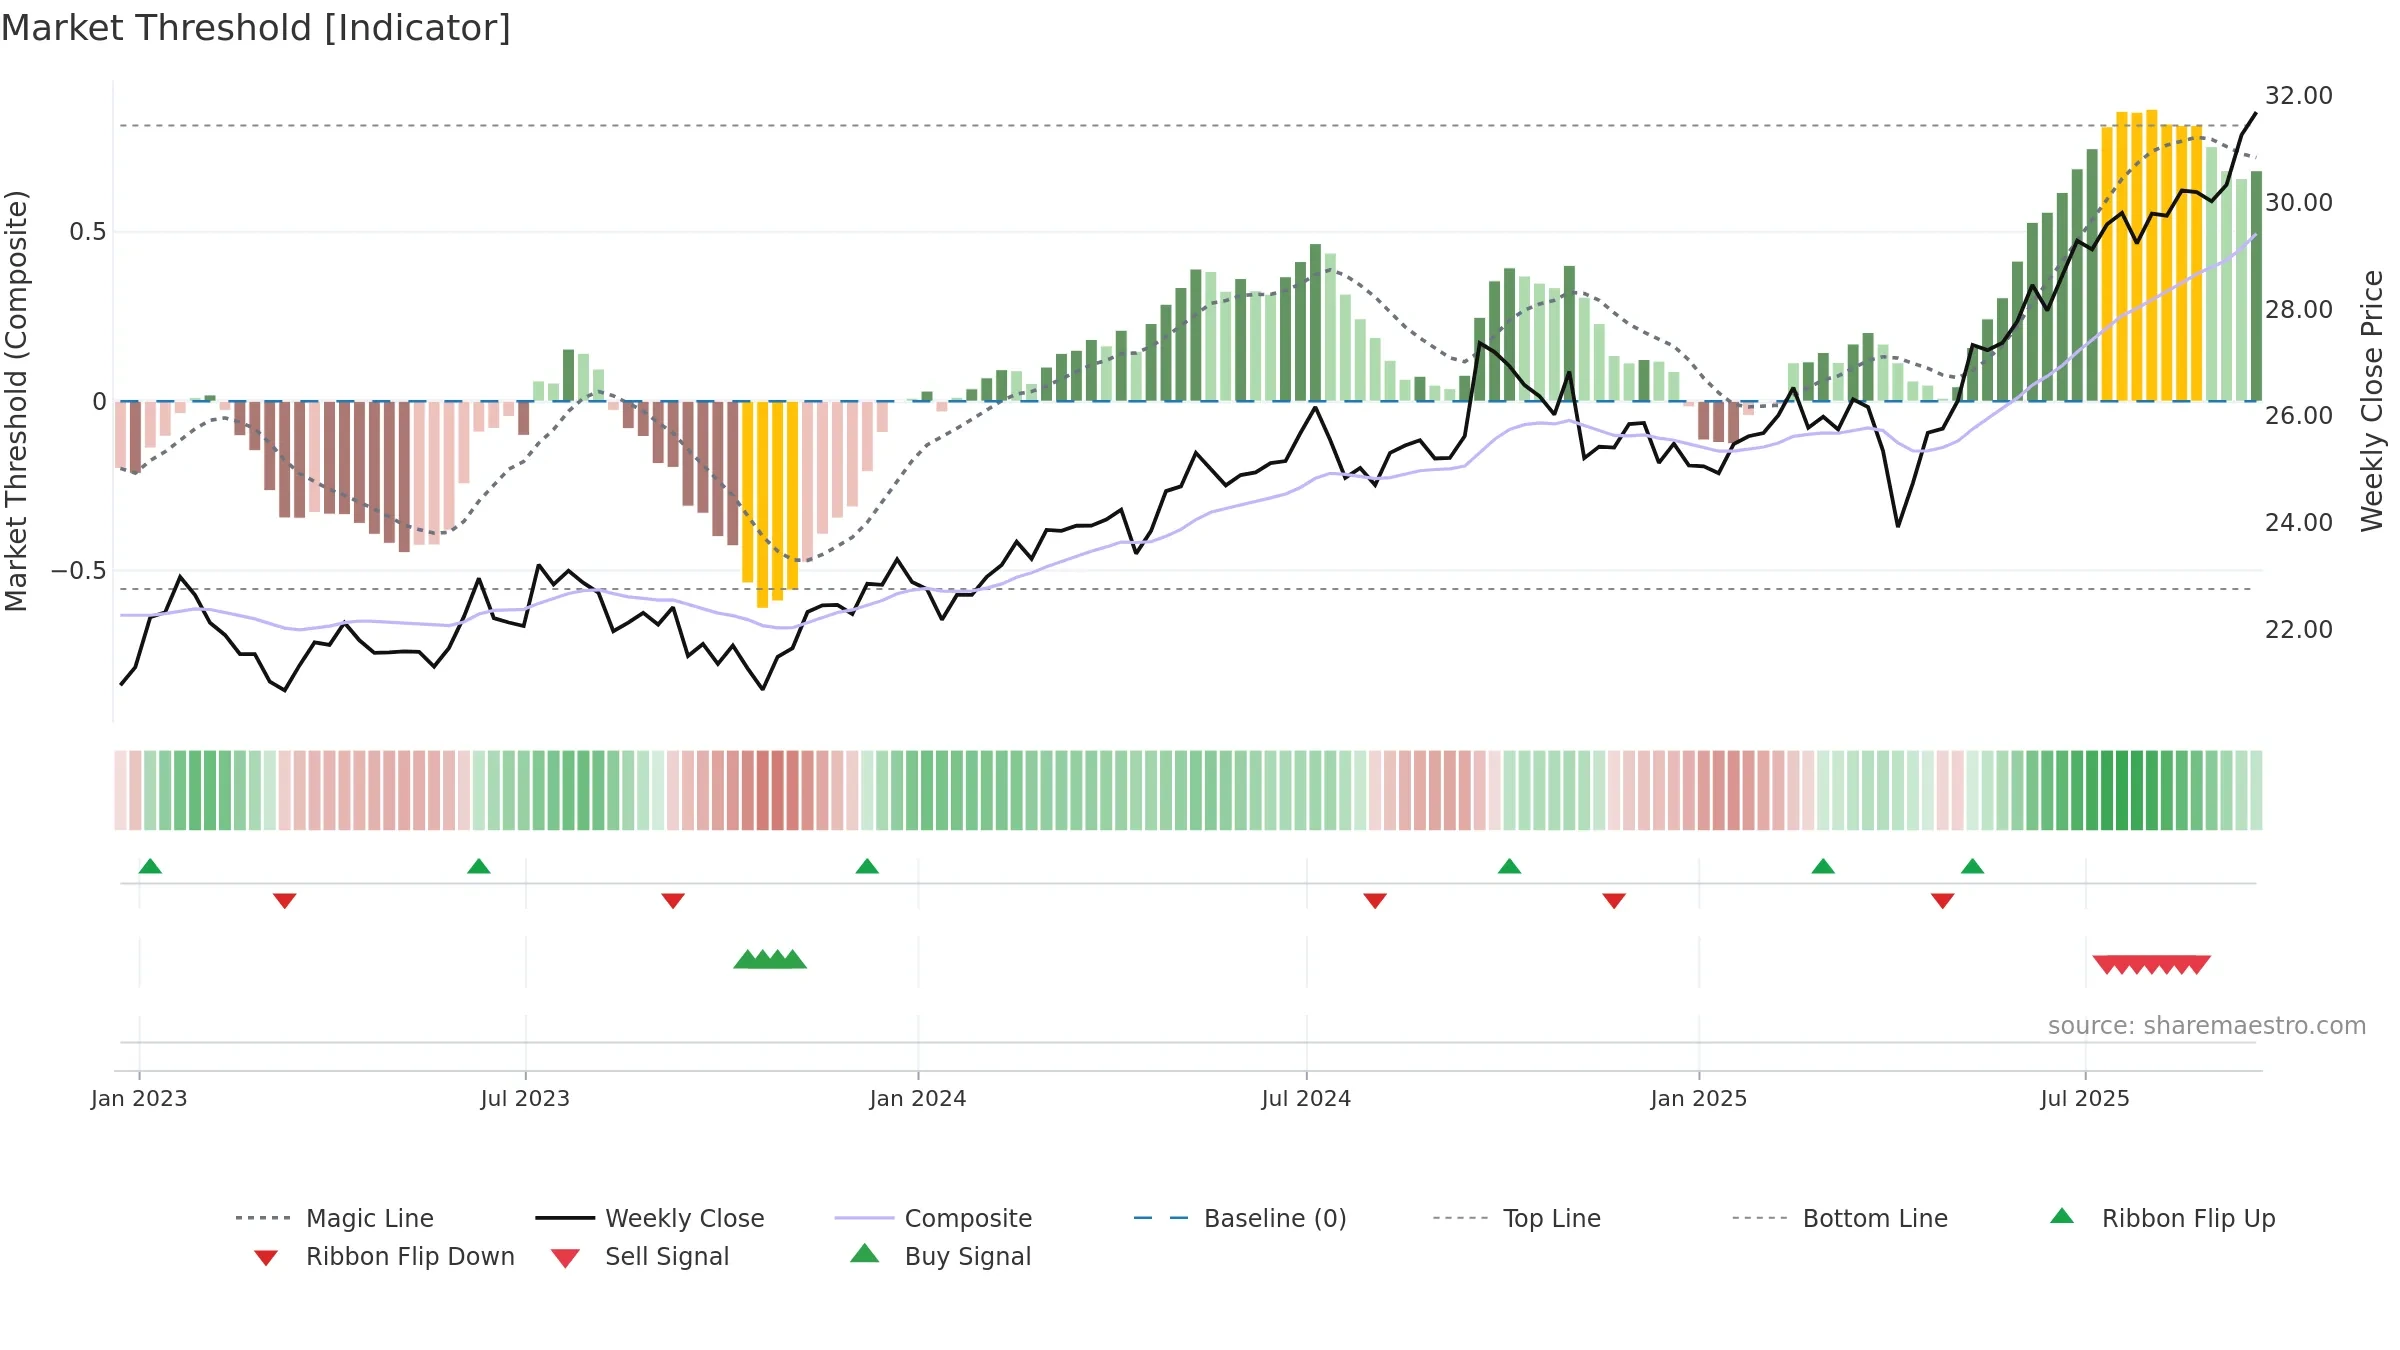This screenshot has width=2400, height=1350.
Task: Click the 32.00 price axis label
Action: tap(2299, 96)
